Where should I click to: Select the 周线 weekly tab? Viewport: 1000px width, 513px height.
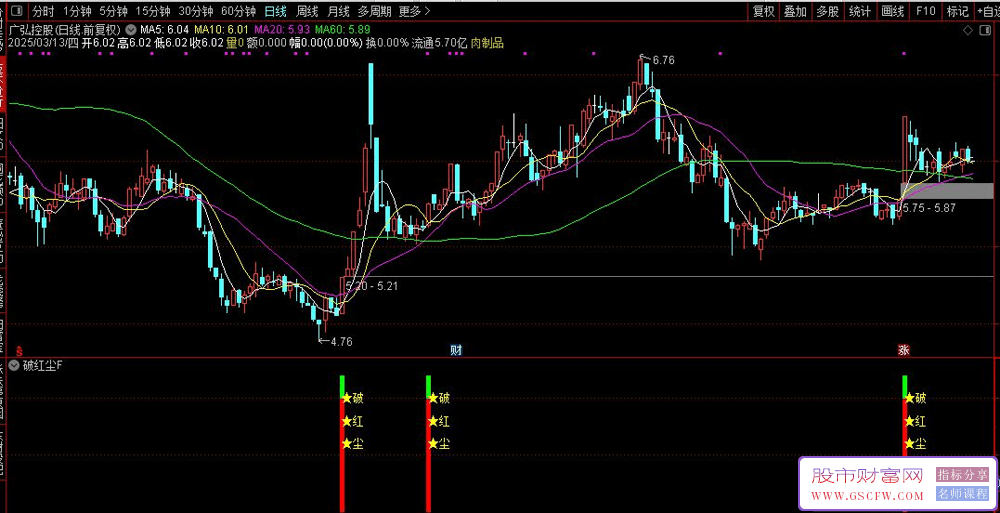[x=307, y=11]
